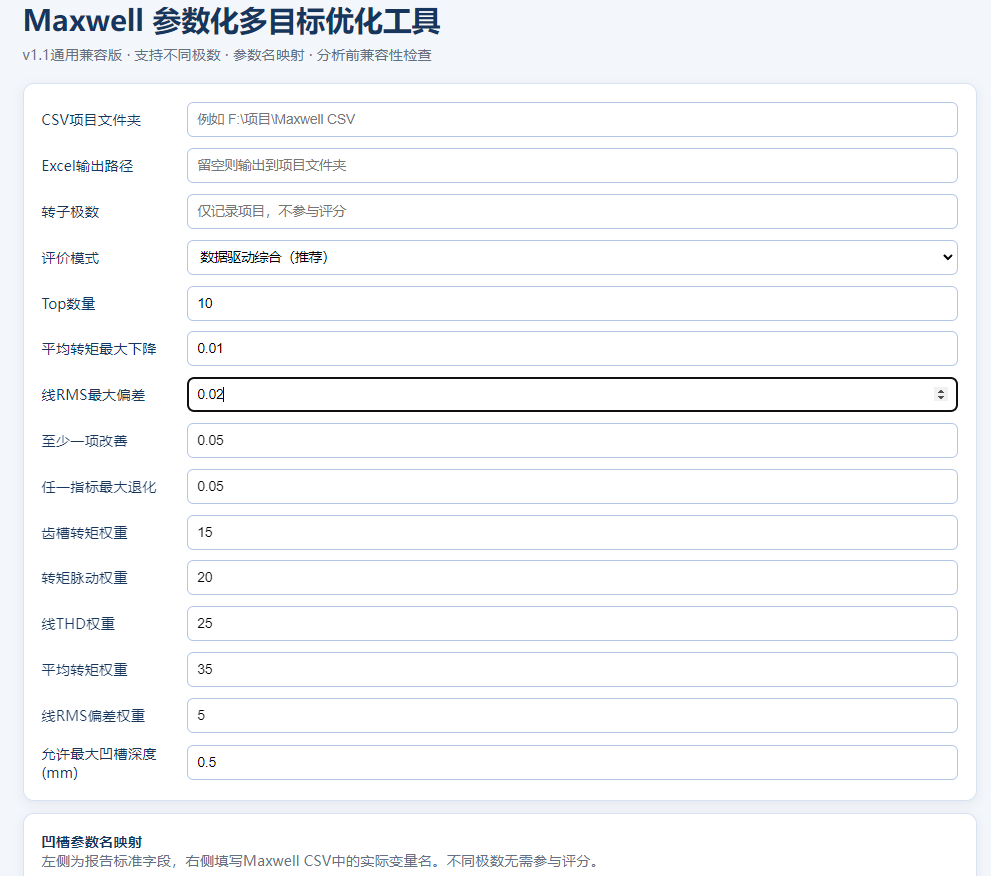Click the 线RMS最大偏差 label
This screenshot has width=991, height=876.
93,395
